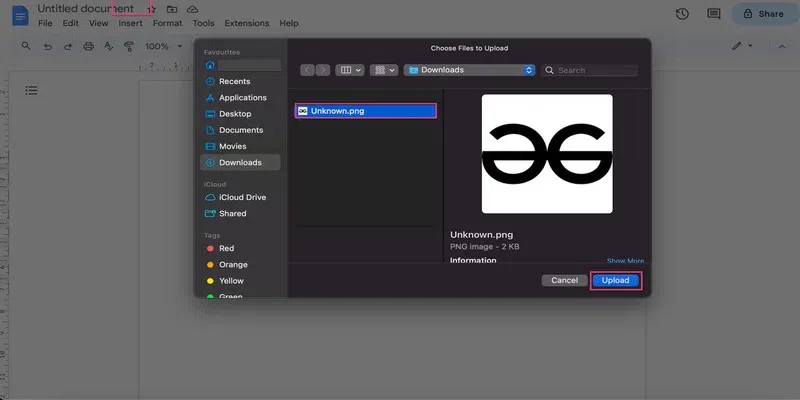This screenshot has width=800, height=400.
Task: Click the Undo icon in Docs toolbar
Action: 47,46
